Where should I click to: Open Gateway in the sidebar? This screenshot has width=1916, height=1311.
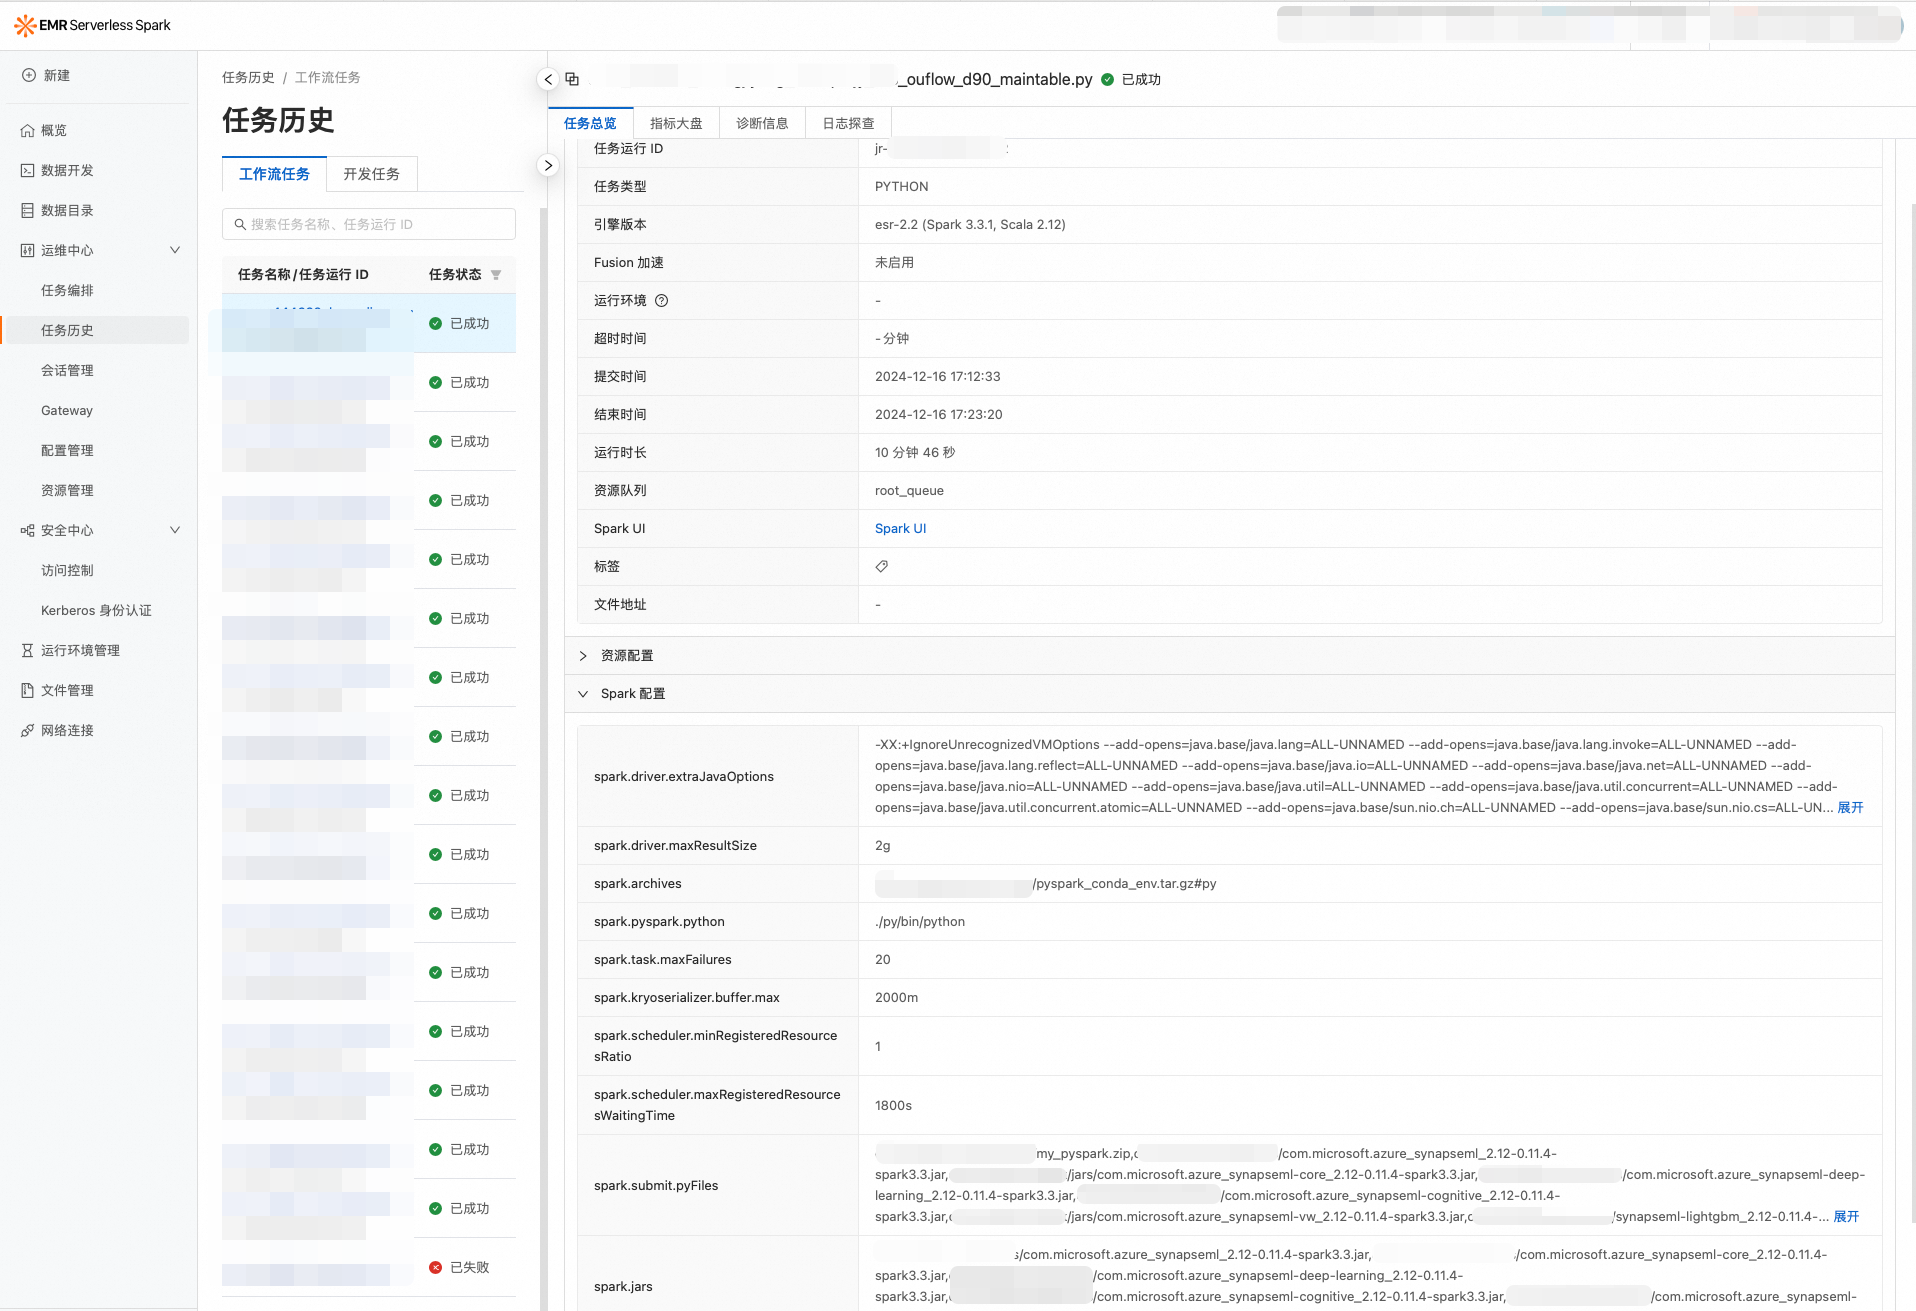(67, 411)
